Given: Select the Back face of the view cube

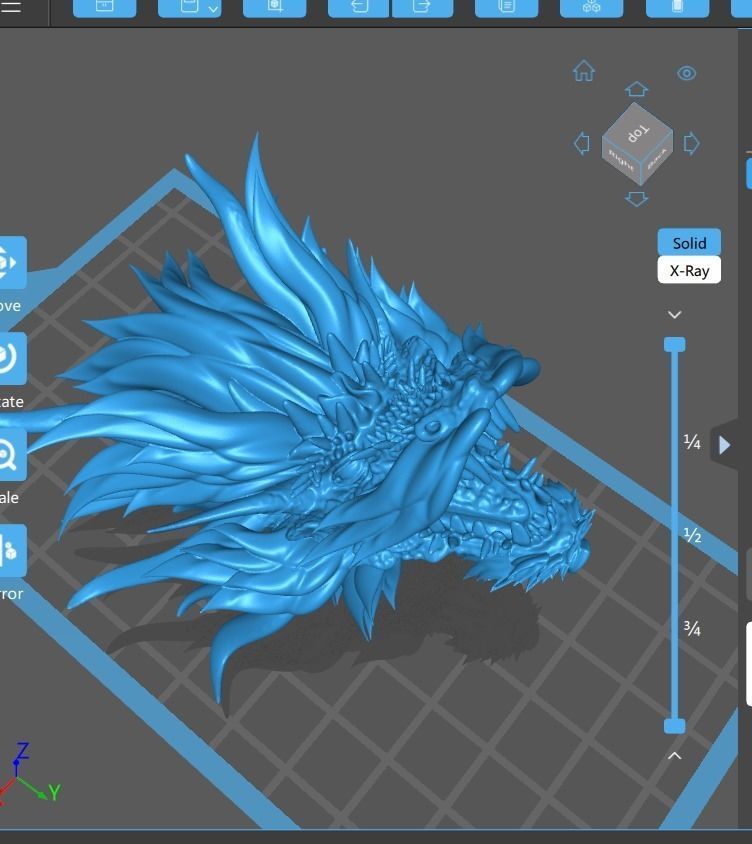Looking at the screenshot, I should [x=657, y=159].
